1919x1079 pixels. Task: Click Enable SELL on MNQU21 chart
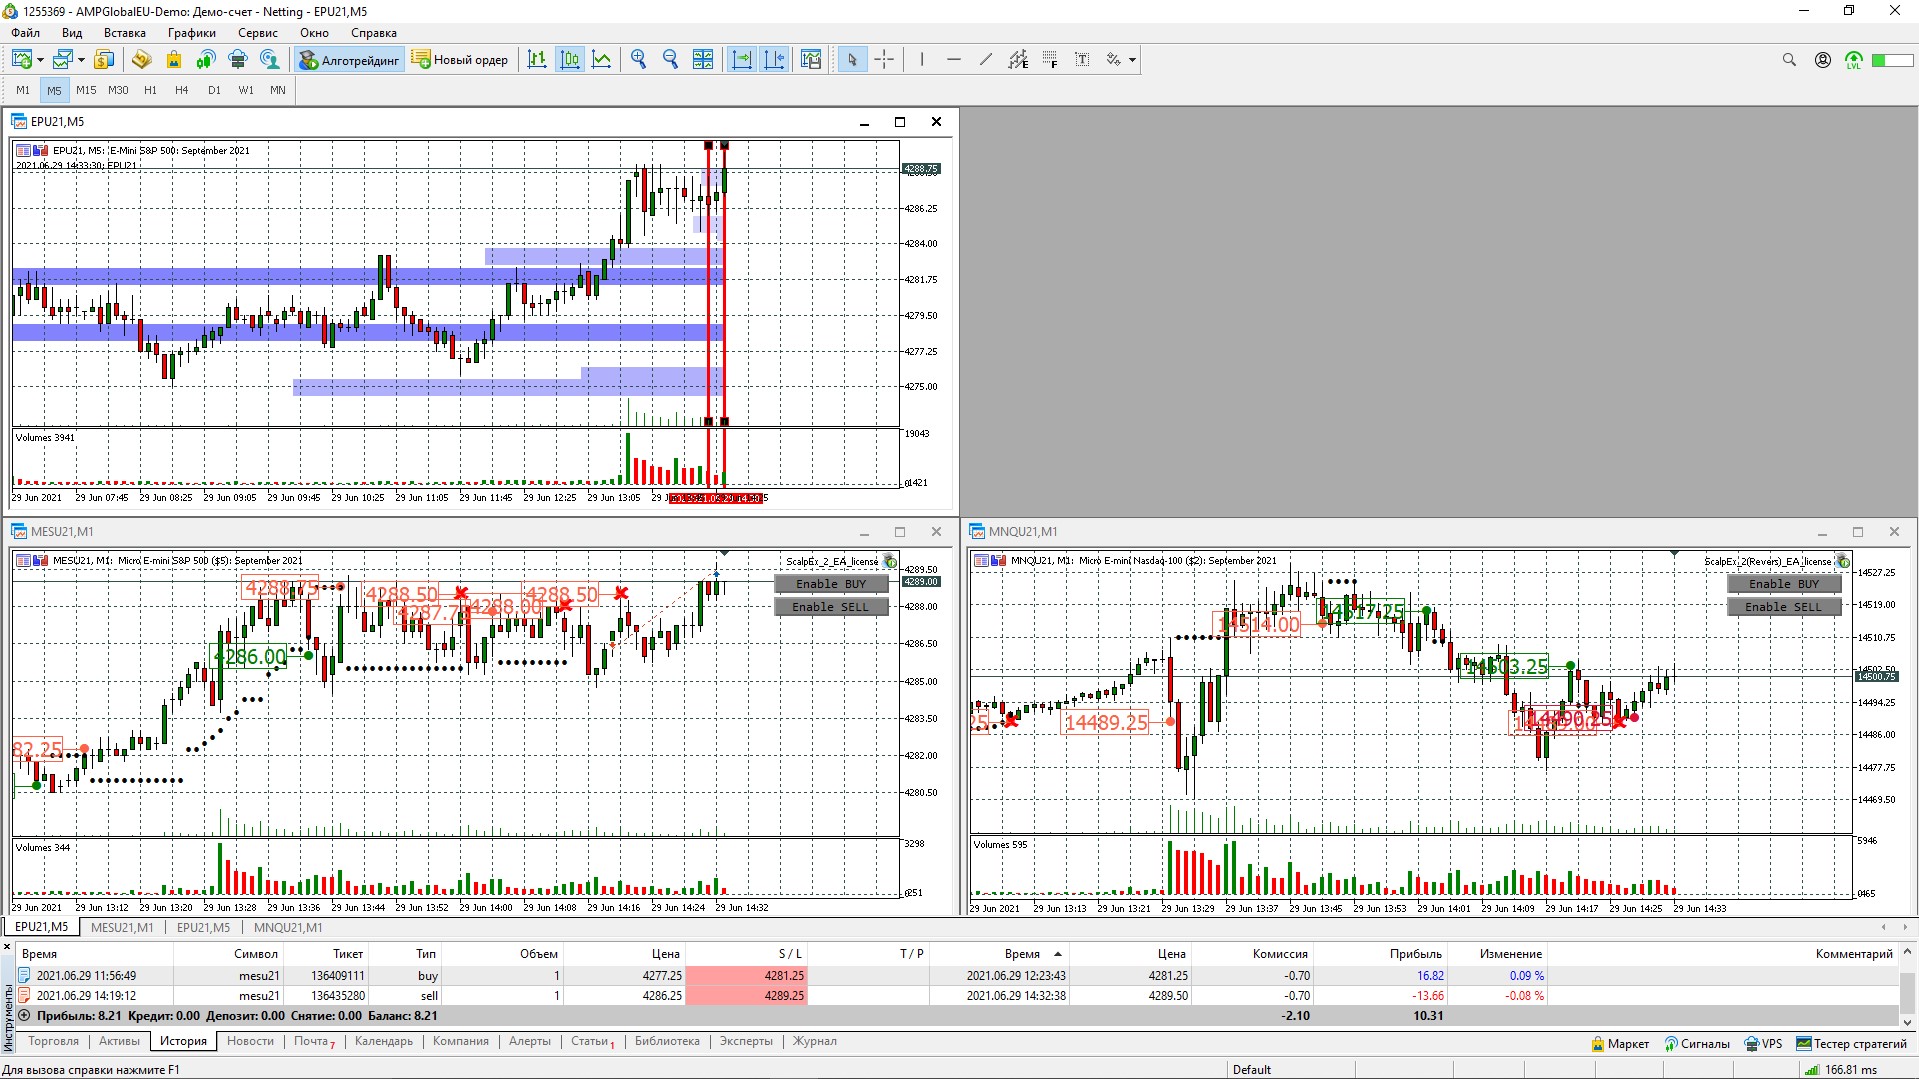point(1784,607)
